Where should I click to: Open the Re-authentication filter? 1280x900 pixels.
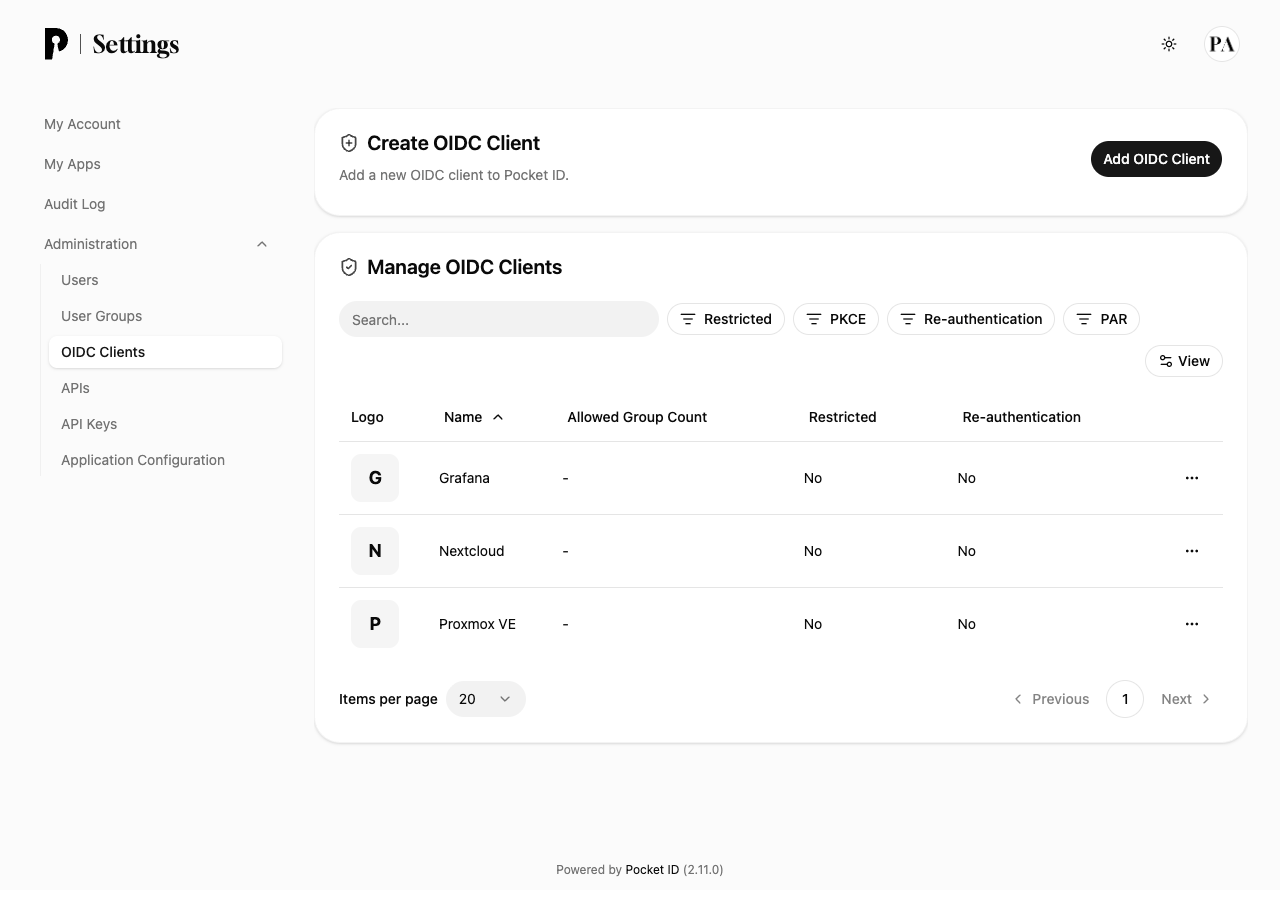click(971, 319)
